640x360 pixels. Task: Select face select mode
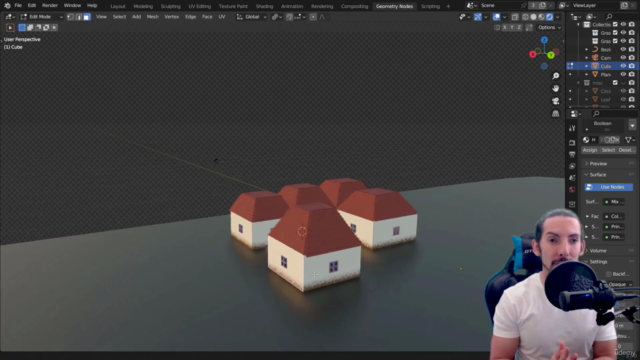pyautogui.click(x=87, y=17)
